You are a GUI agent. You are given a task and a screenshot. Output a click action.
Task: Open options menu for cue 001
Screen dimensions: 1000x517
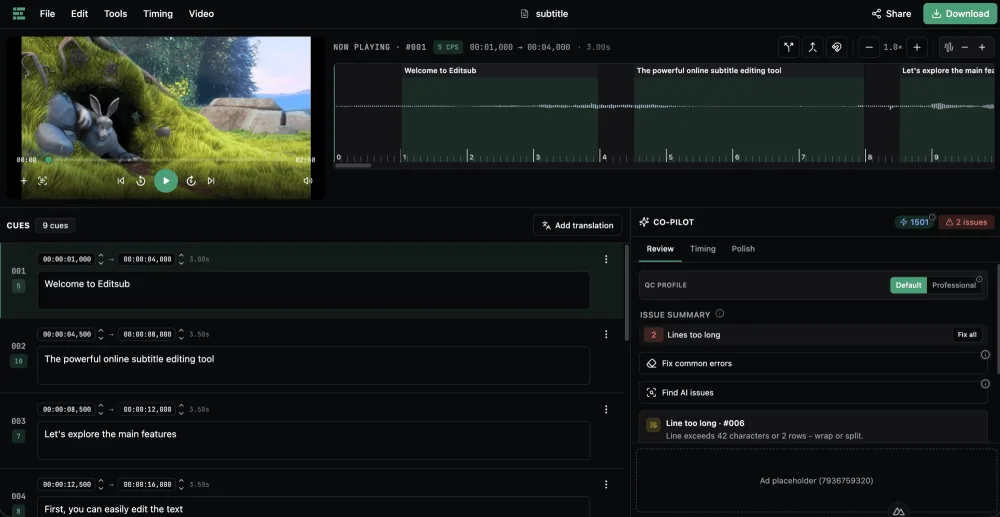coord(606,259)
